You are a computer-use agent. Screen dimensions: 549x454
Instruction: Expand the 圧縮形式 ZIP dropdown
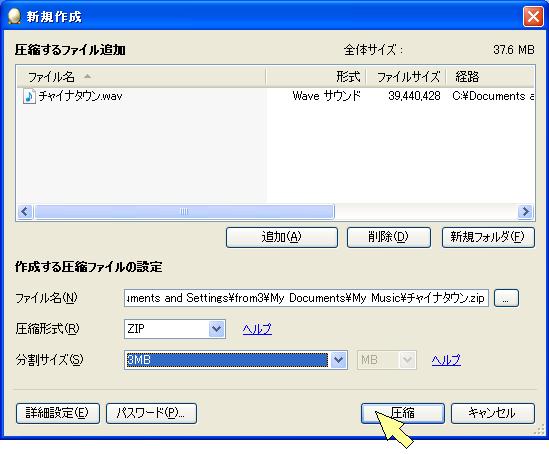click(x=216, y=329)
